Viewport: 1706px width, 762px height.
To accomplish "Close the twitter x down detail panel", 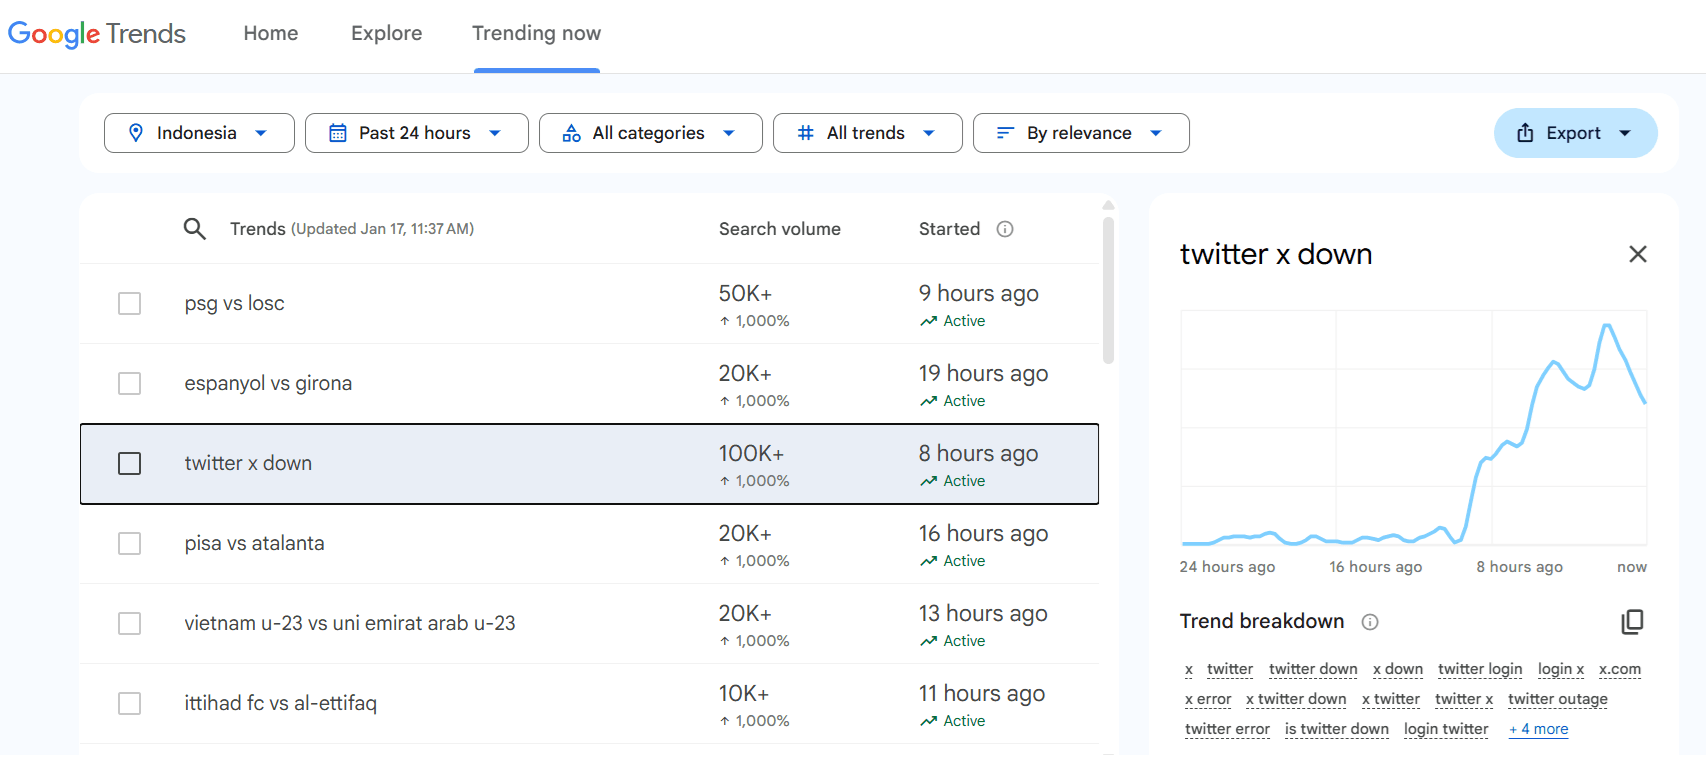I will pyautogui.click(x=1637, y=254).
